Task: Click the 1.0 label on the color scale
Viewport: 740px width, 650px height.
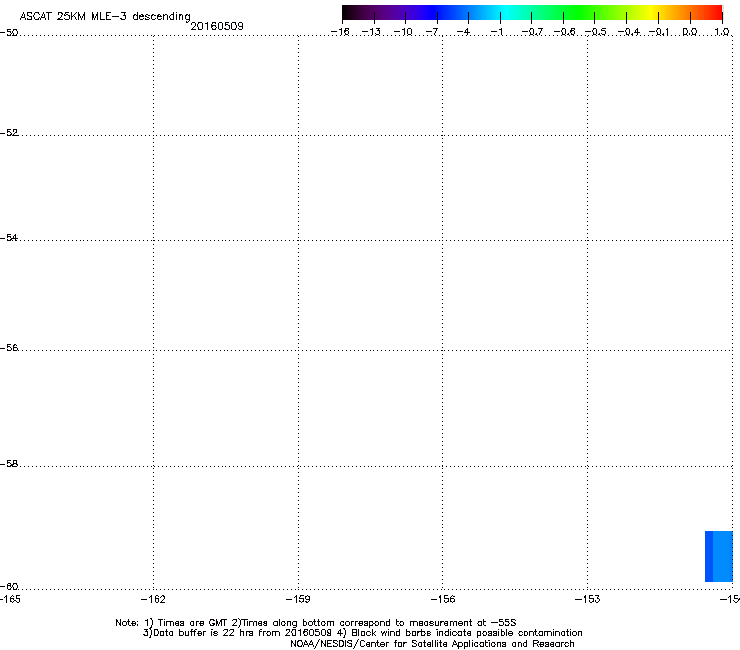Action: click(722, 32)
